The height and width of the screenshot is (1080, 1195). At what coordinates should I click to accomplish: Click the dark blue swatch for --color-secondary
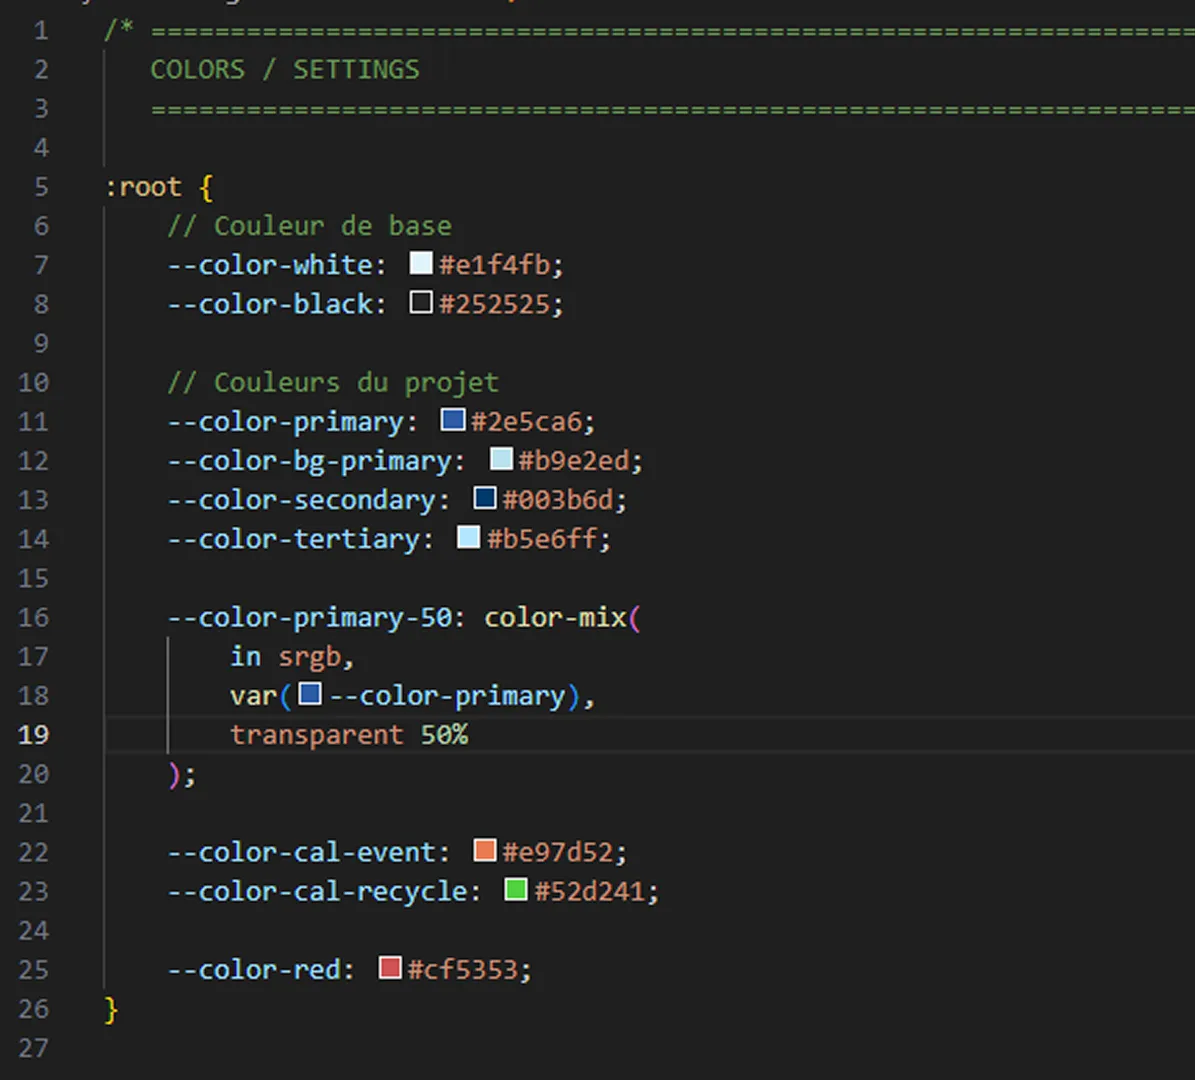[x=484, y=497]
